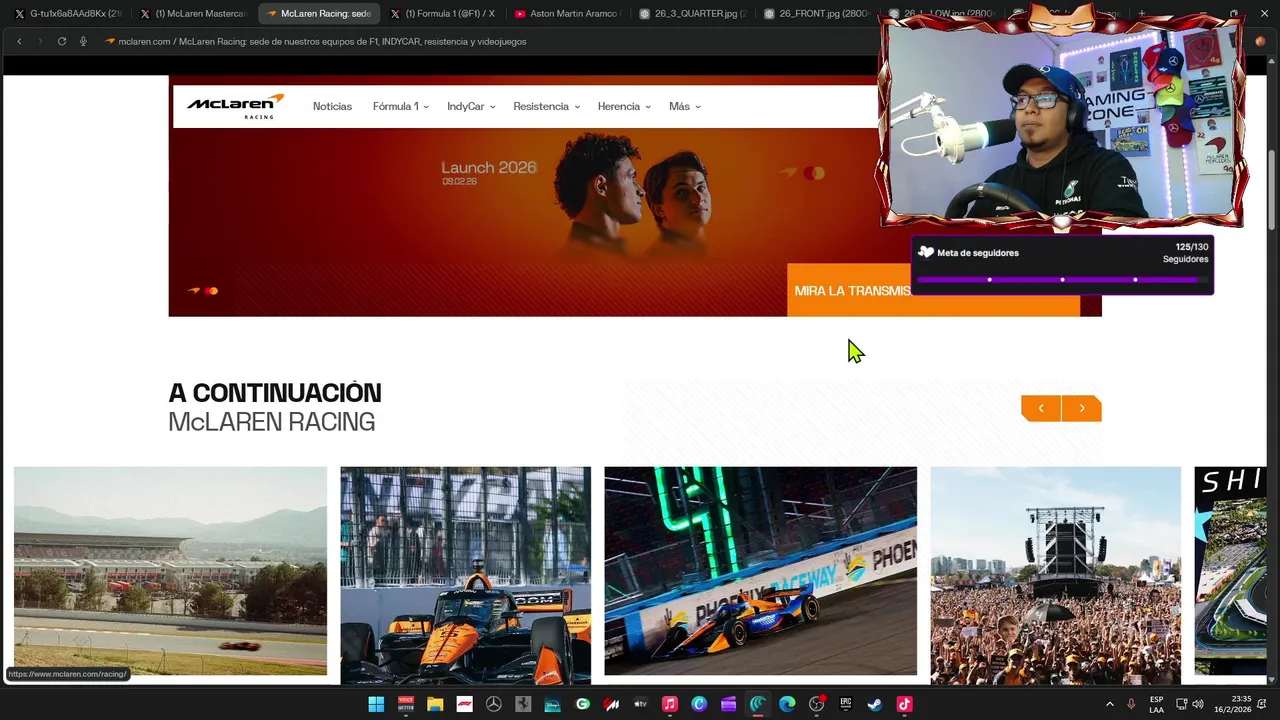Click the system tray microphone icon

tap(1131, 704)
